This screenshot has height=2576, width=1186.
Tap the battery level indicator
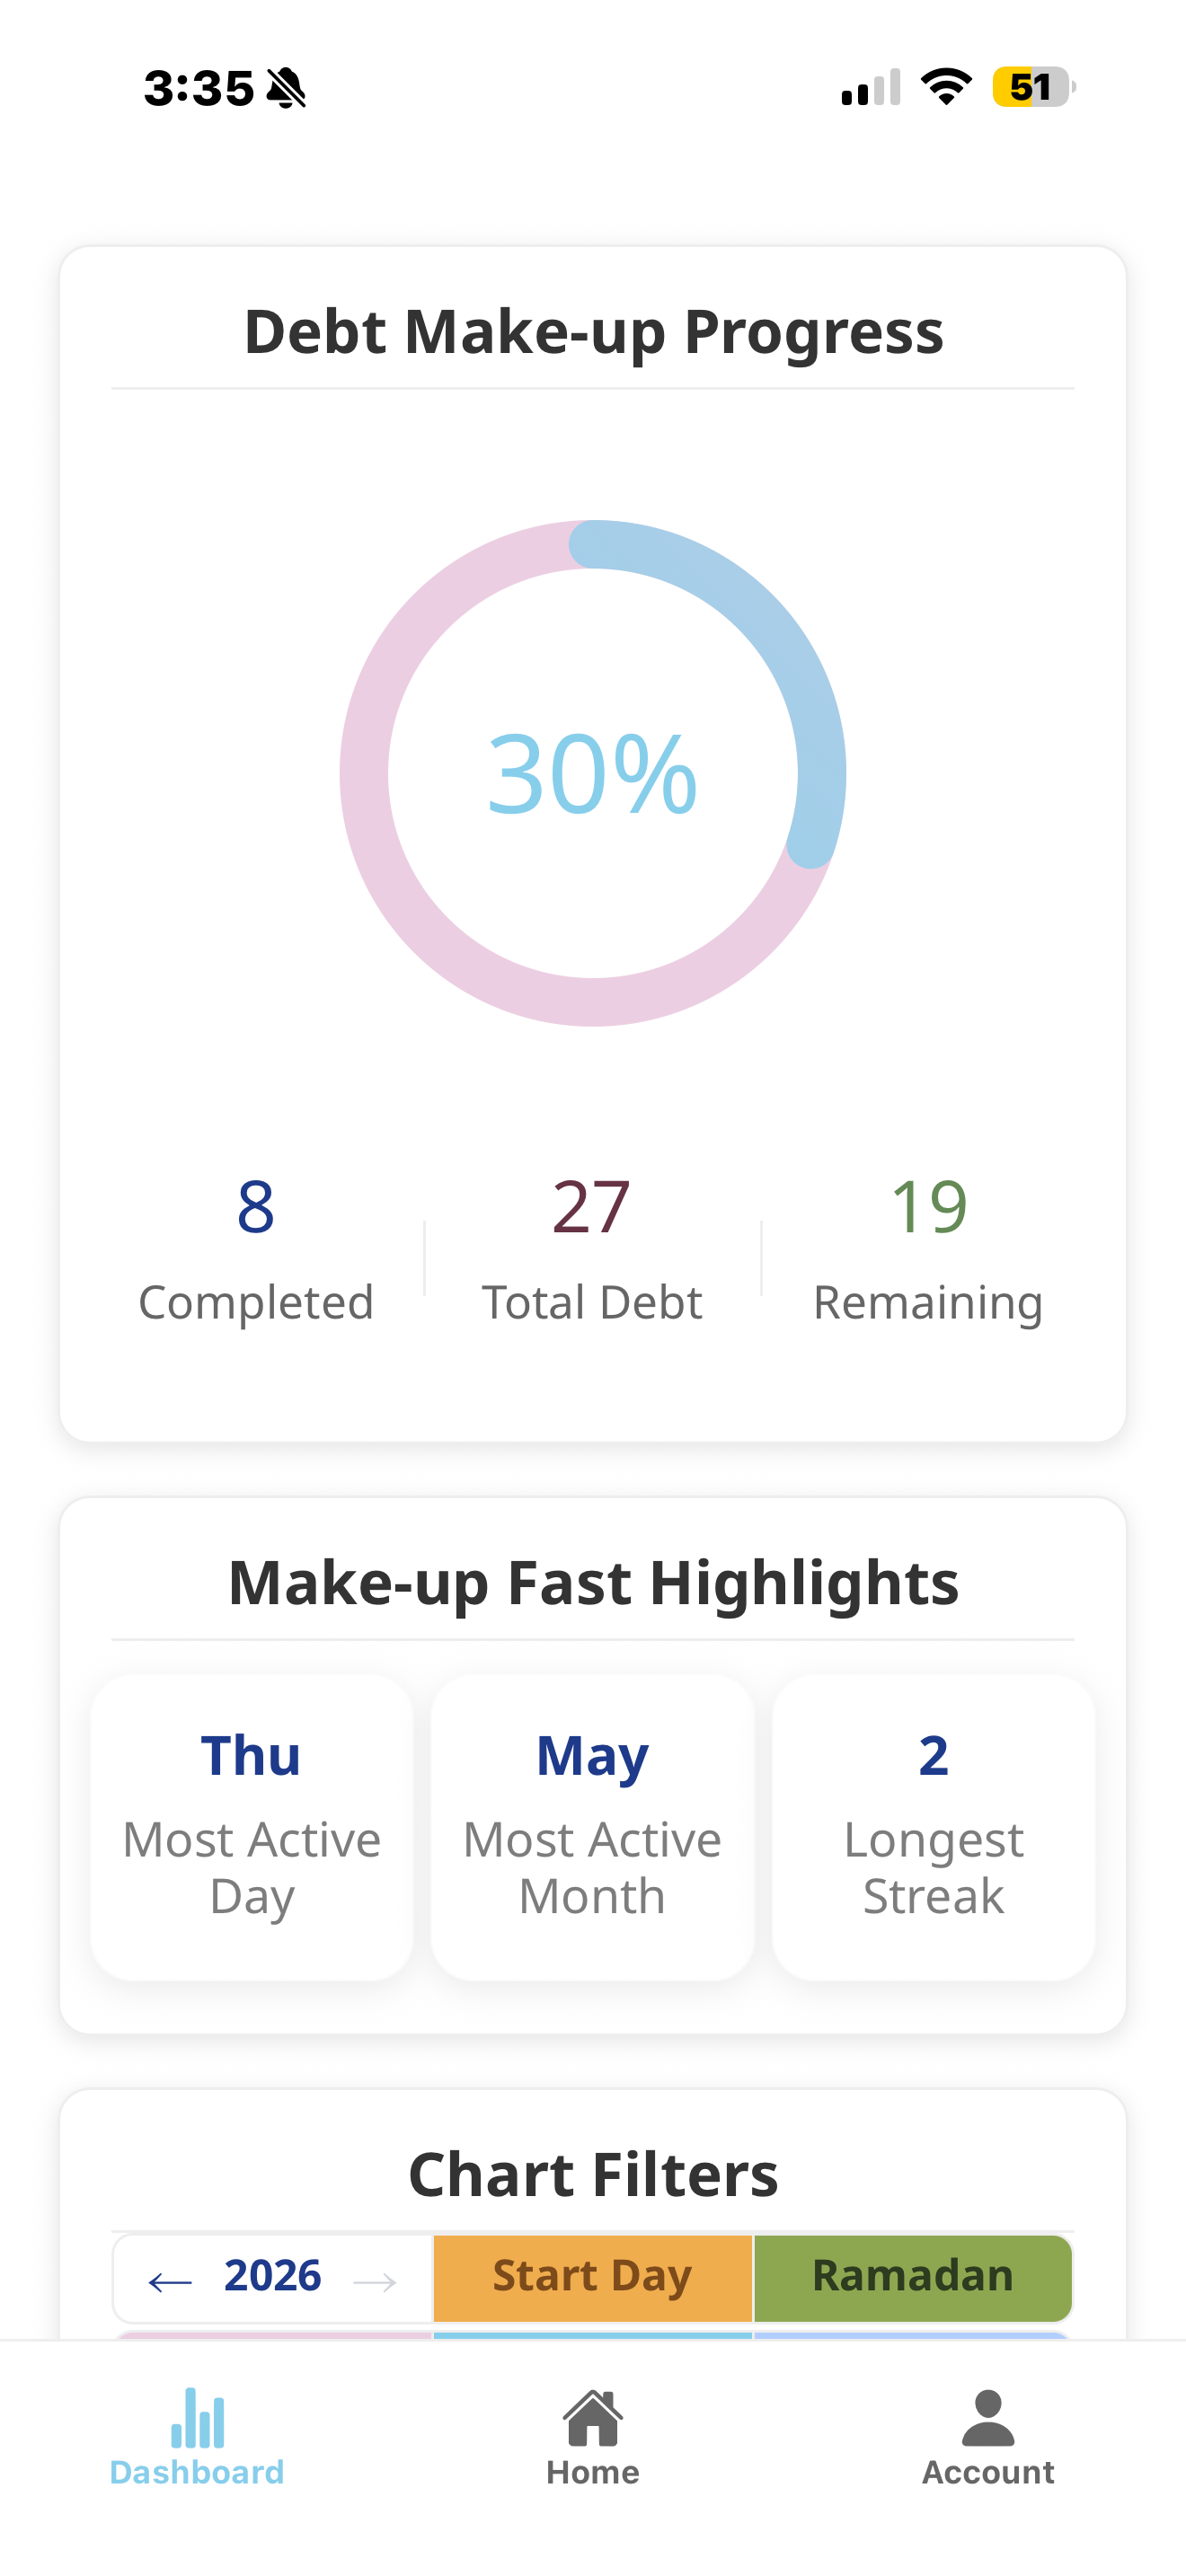click(x=1033, y=87)
